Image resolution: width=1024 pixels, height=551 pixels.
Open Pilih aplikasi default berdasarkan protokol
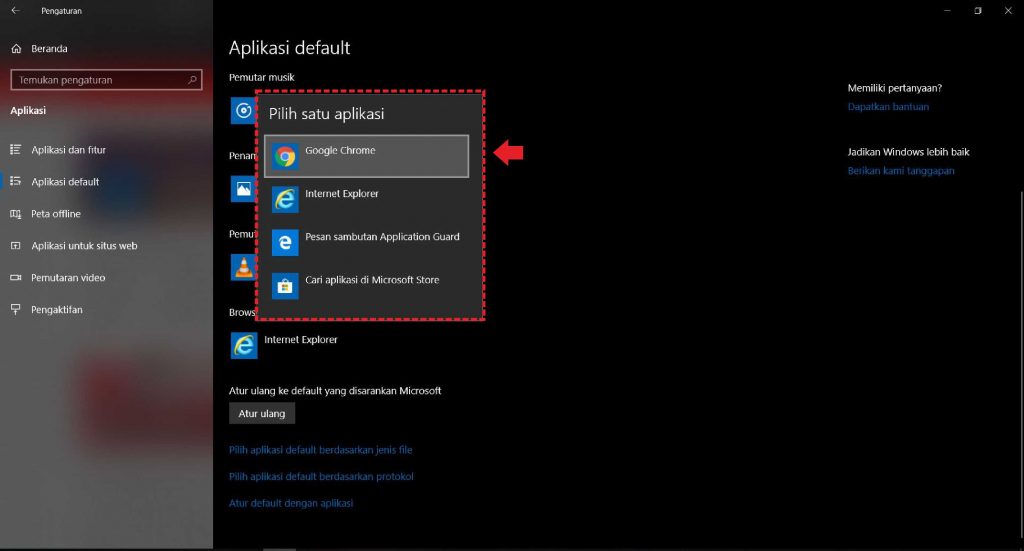point(321,477)
